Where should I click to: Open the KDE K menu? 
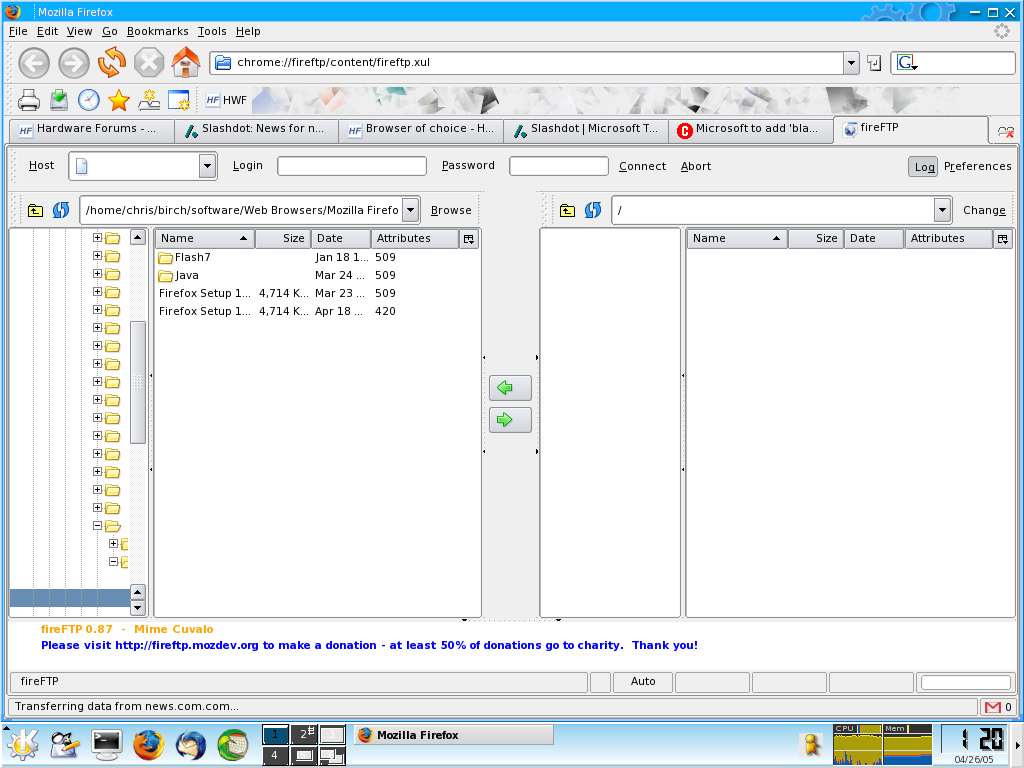click(x=22, y=745)
